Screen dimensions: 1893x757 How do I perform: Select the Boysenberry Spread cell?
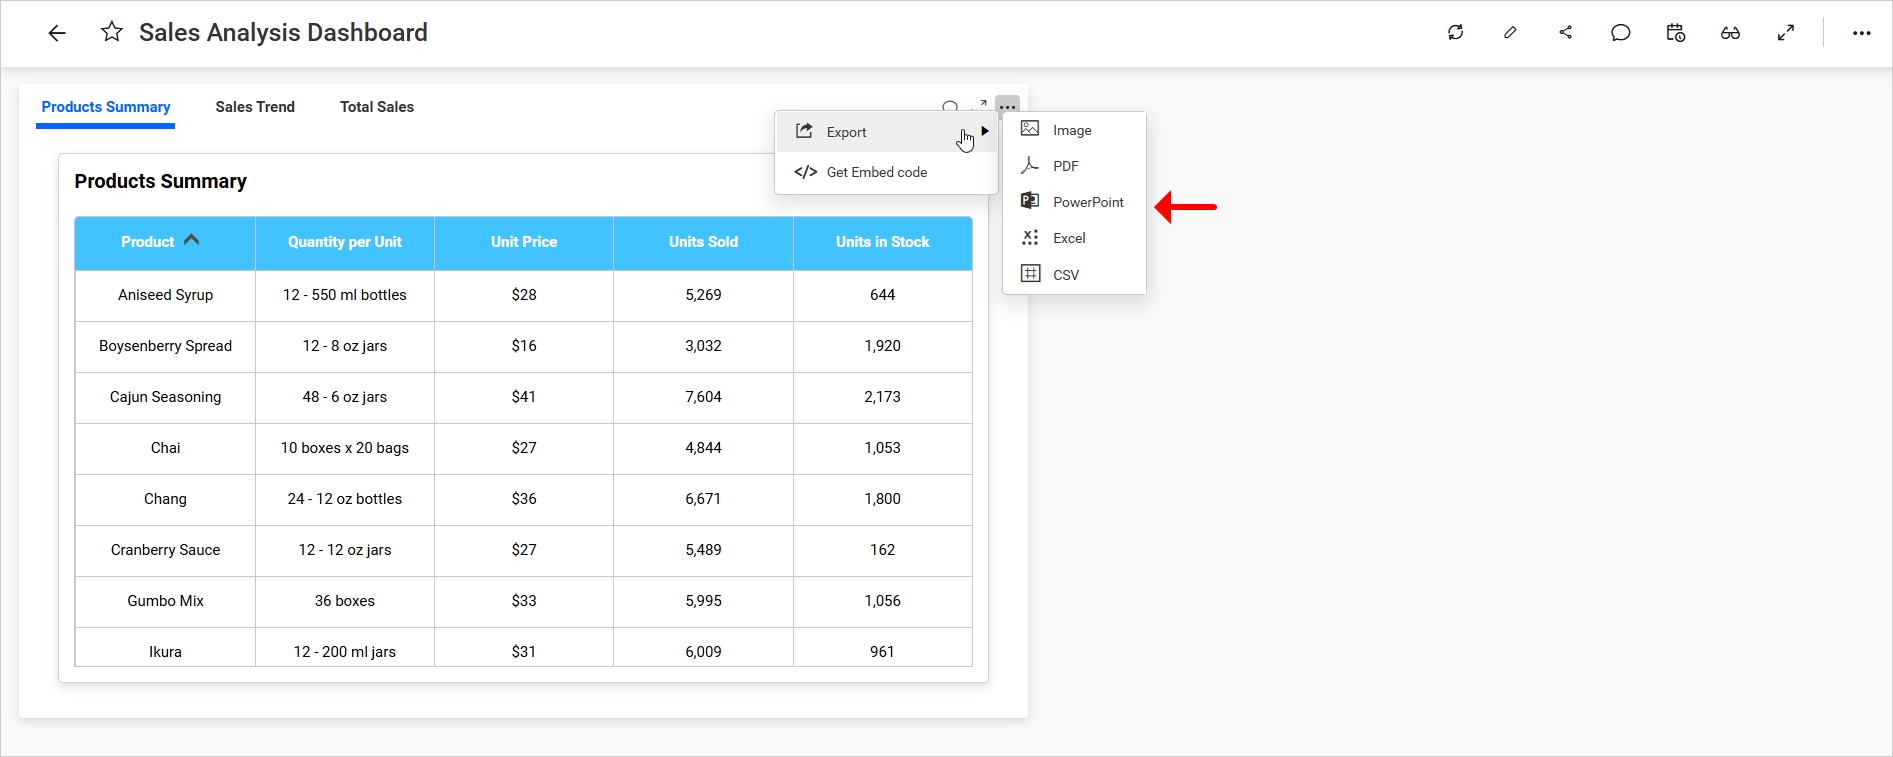(165, 346)
